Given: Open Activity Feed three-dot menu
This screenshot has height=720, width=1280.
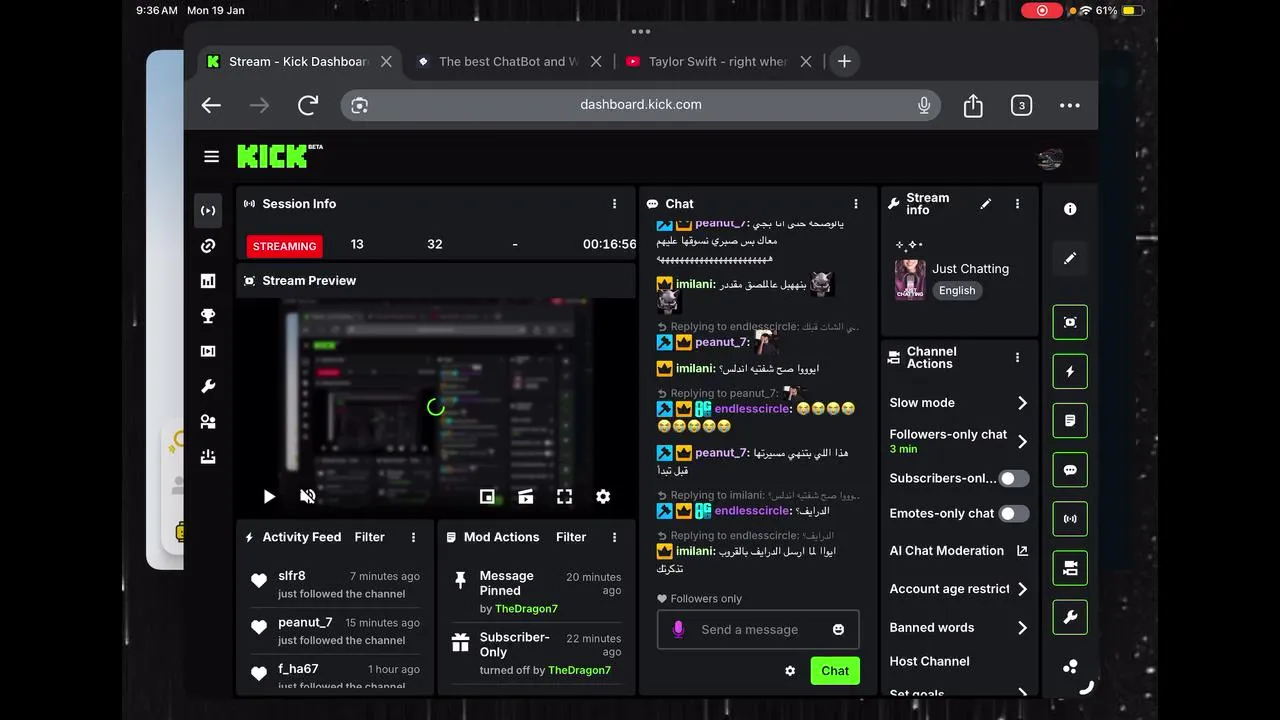Looking at the screenshot, I should [x=413, y=537].
